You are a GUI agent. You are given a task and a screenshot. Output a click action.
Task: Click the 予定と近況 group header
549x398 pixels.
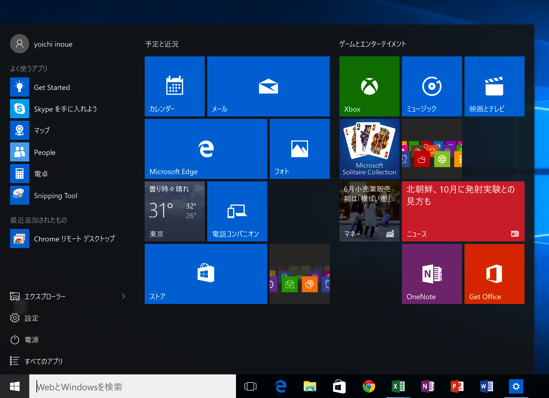point(162,44)
